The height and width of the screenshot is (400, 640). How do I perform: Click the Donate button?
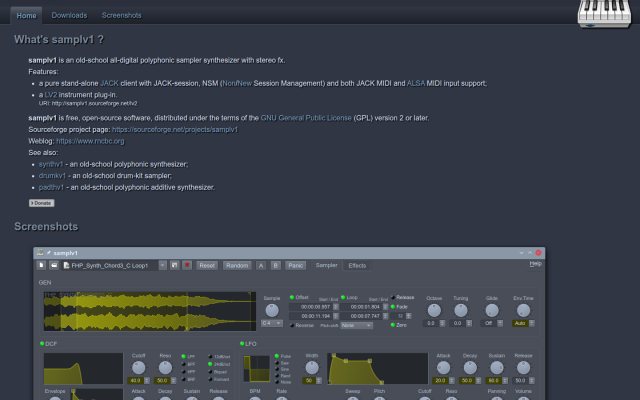41,203
